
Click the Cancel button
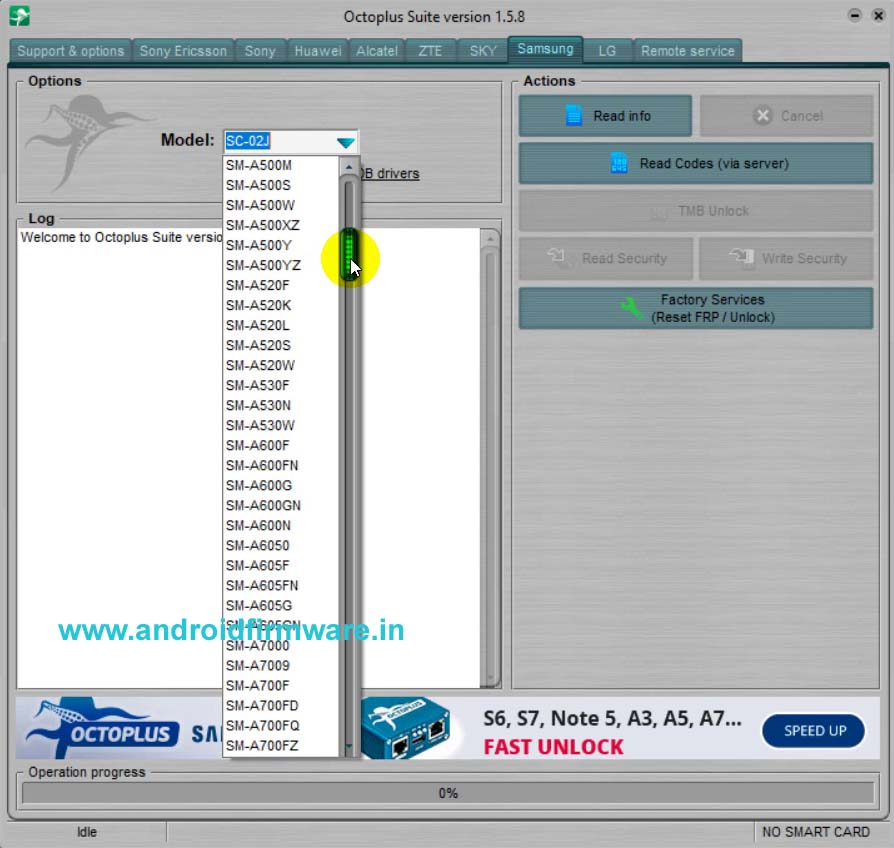click(786, 116)
